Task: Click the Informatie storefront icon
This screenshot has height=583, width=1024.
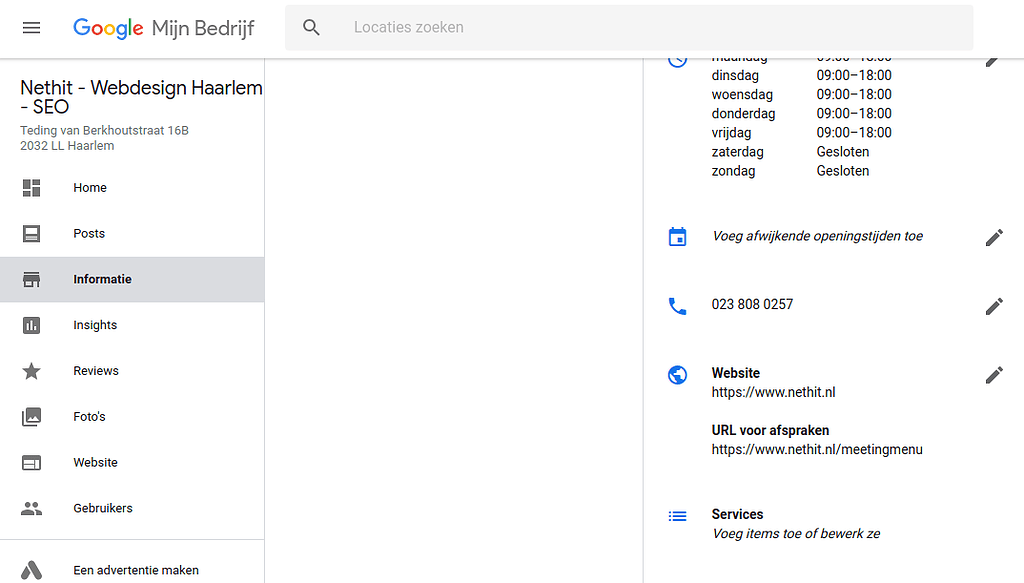Action: point(31,279)
